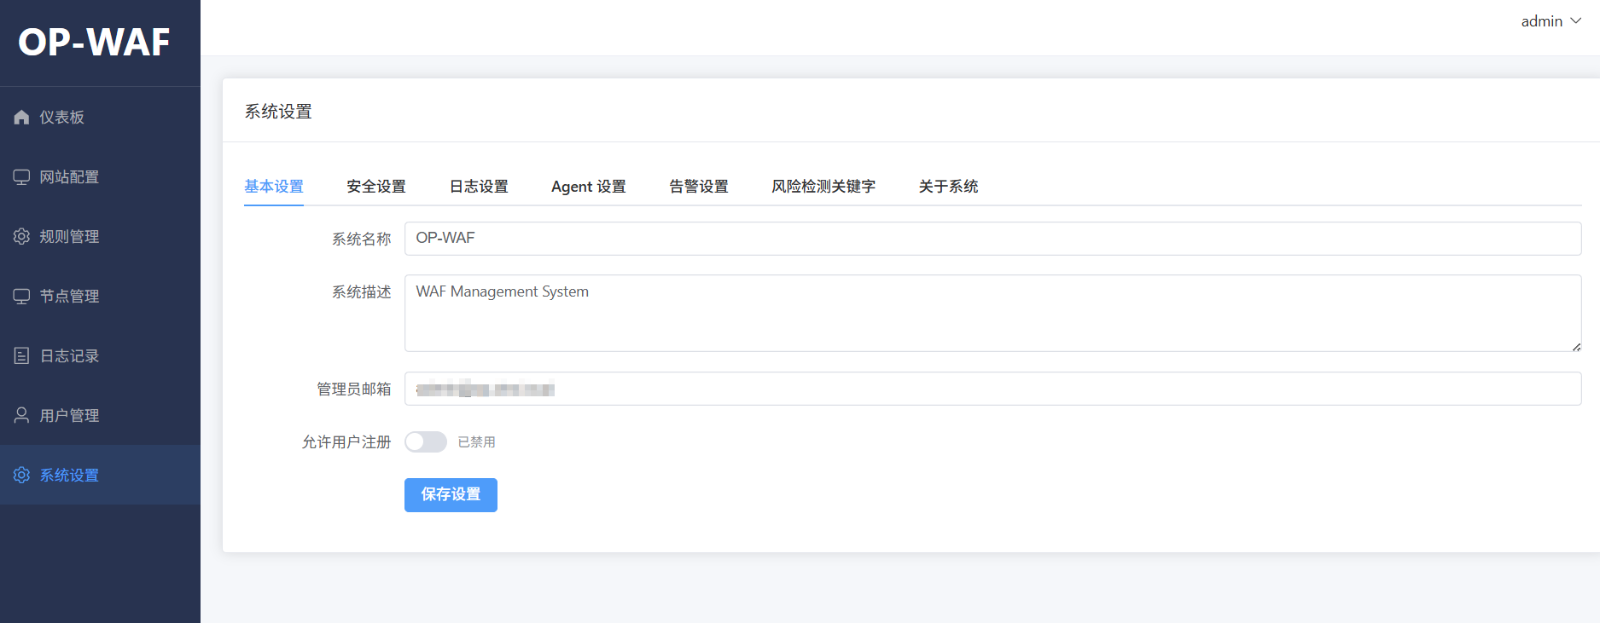1600x623 pixels.
Task: Open the 风险检测关键字 tab
Action: 823,187
